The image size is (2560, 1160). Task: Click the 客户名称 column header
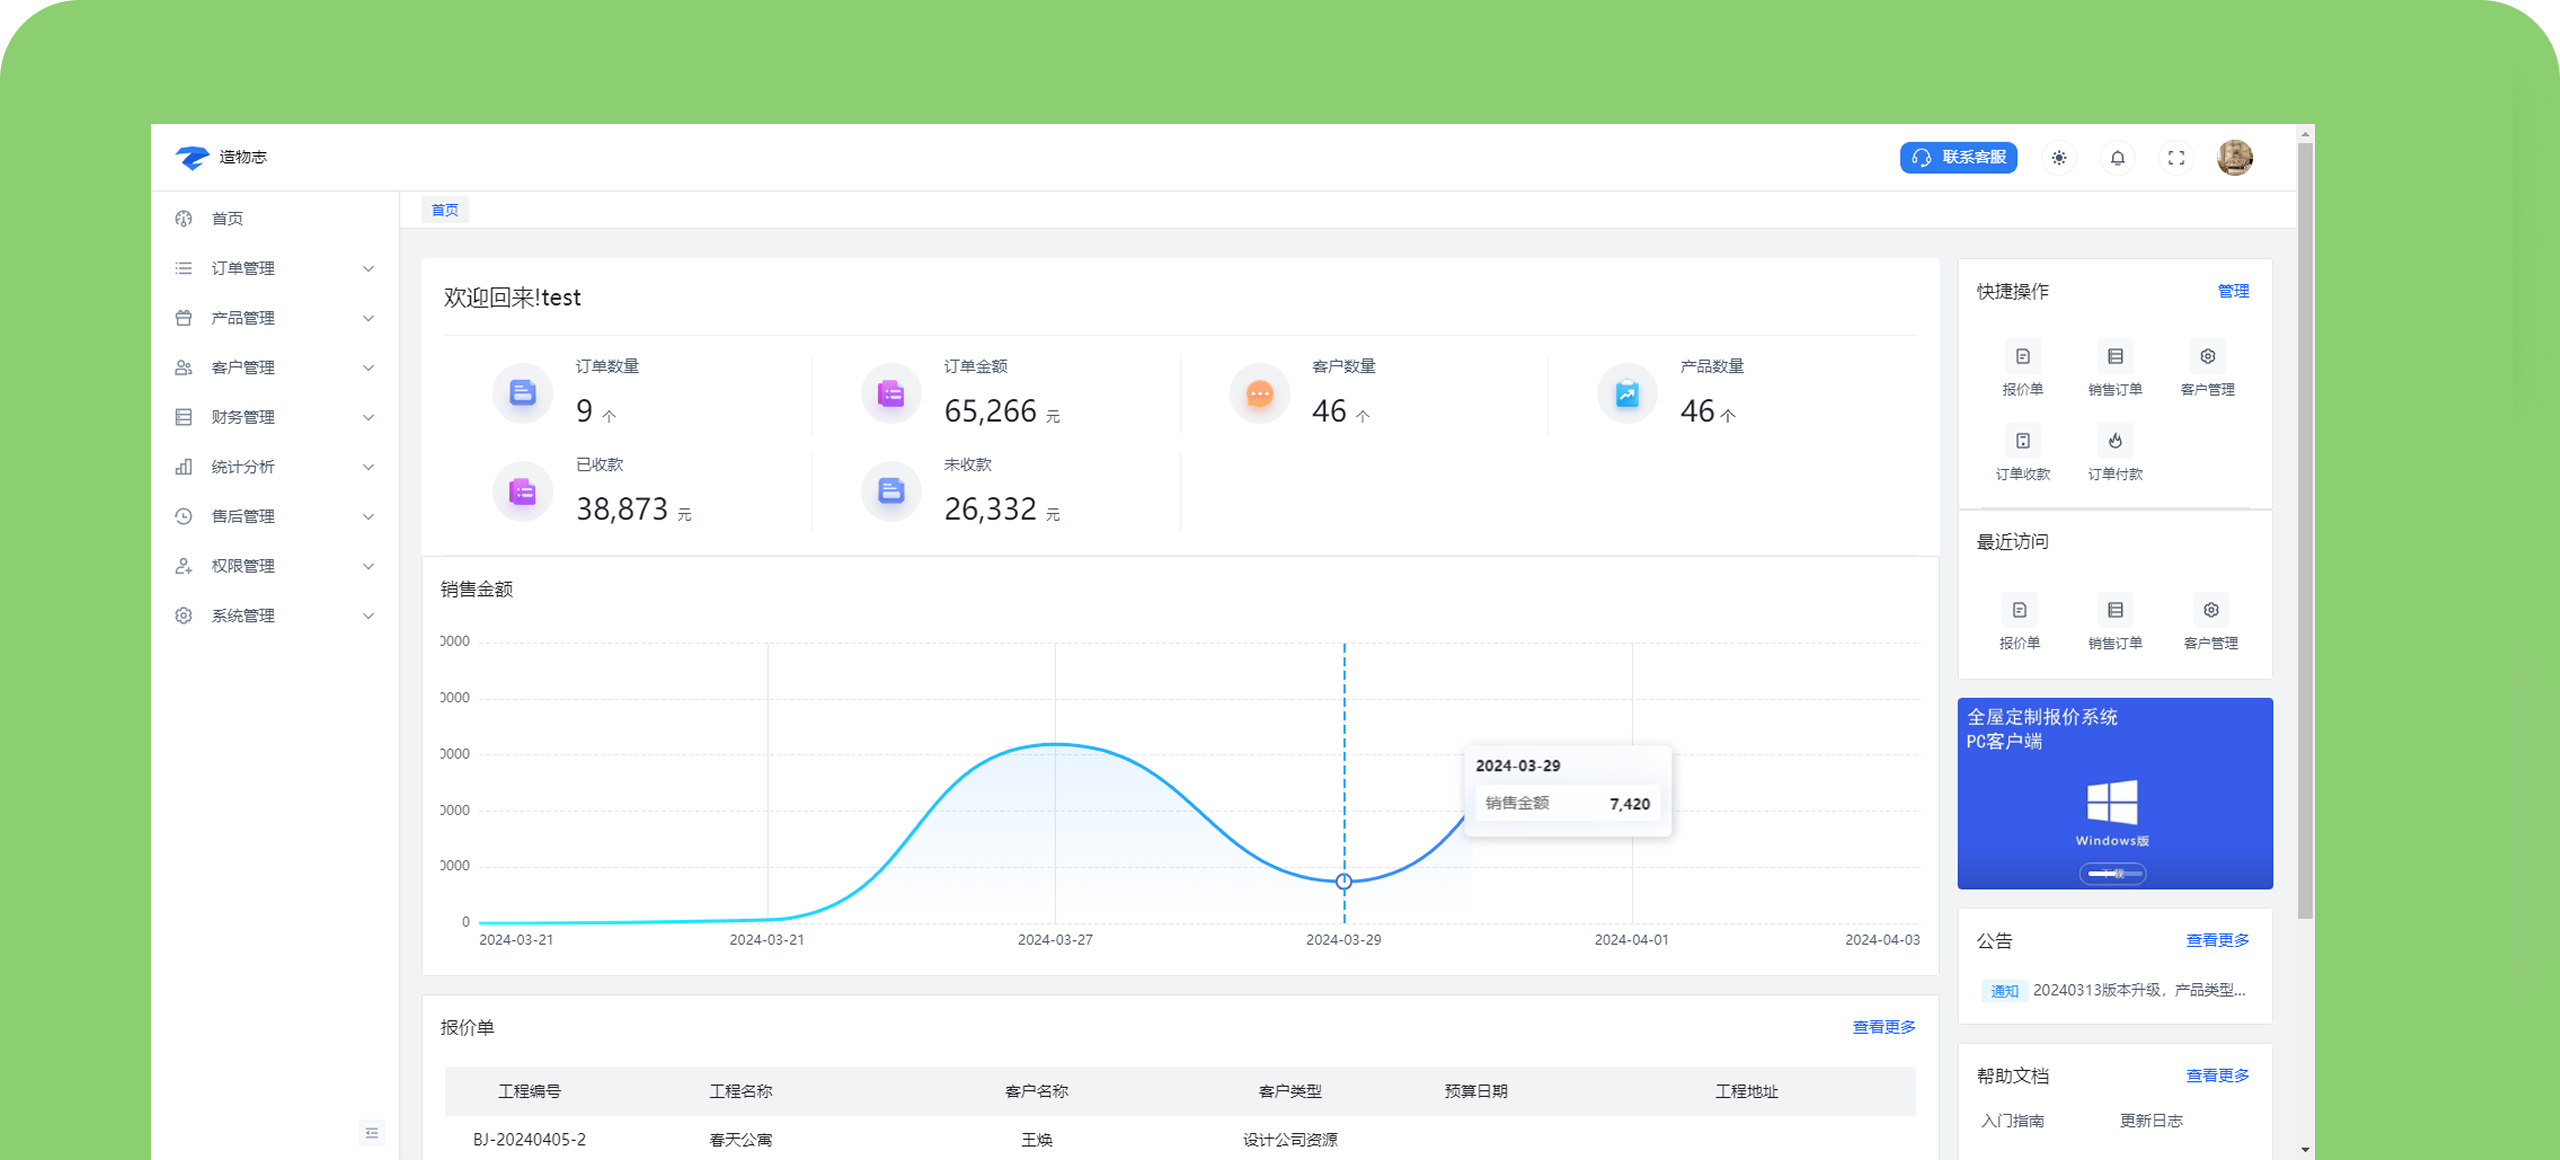click(x=1036, y=1091)
